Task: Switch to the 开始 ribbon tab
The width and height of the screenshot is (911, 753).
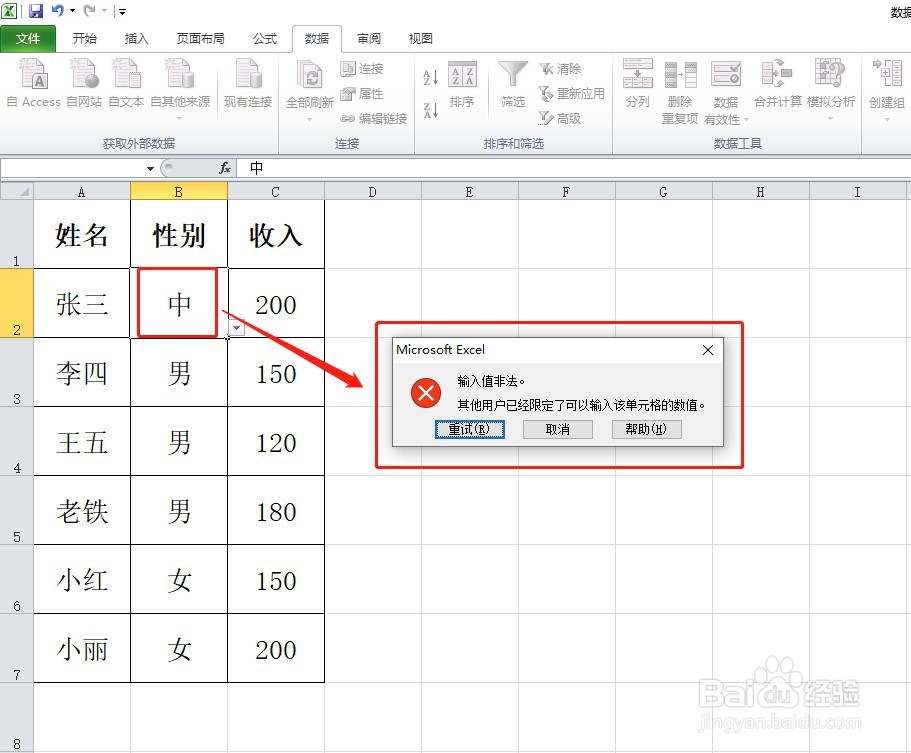Action: 84,39
